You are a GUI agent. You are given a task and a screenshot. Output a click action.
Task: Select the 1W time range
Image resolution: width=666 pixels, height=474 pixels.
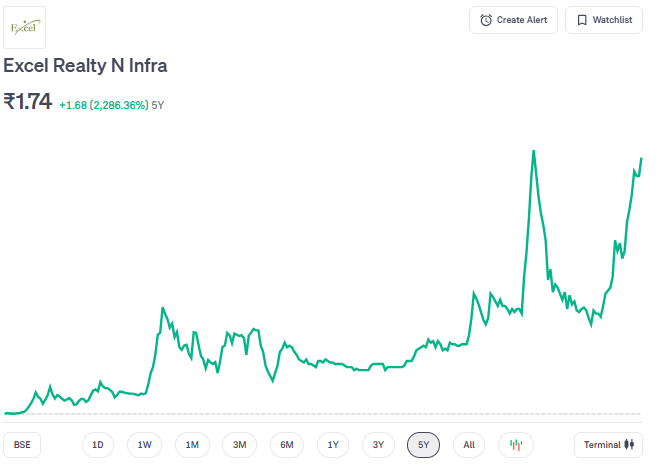[145, 444]
